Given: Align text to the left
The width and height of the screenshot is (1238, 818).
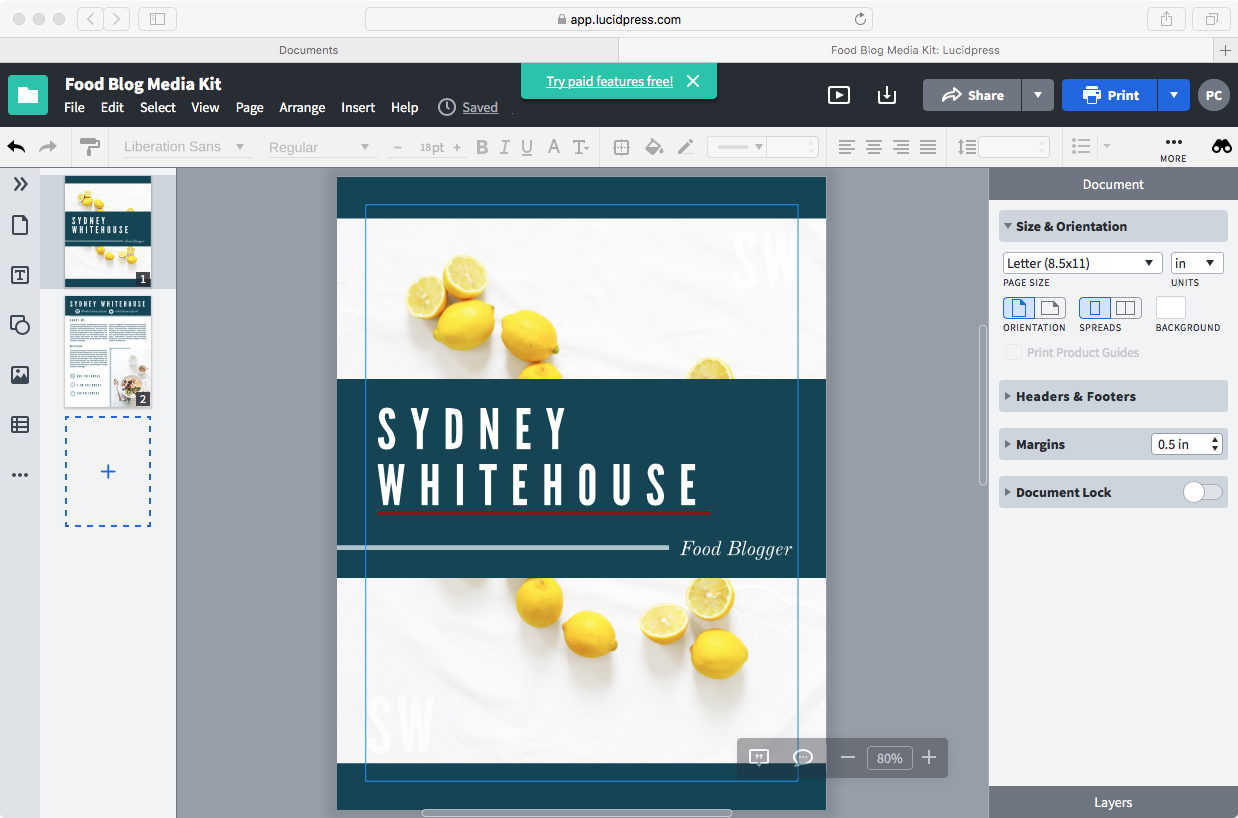Looking at the screenshot, I should (847, 147).
